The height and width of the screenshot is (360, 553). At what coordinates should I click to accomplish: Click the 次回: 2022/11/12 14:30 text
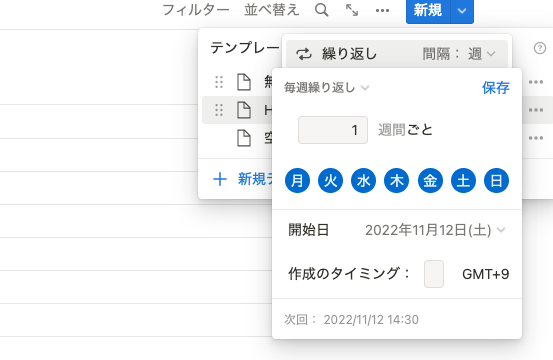pos(351,319)
